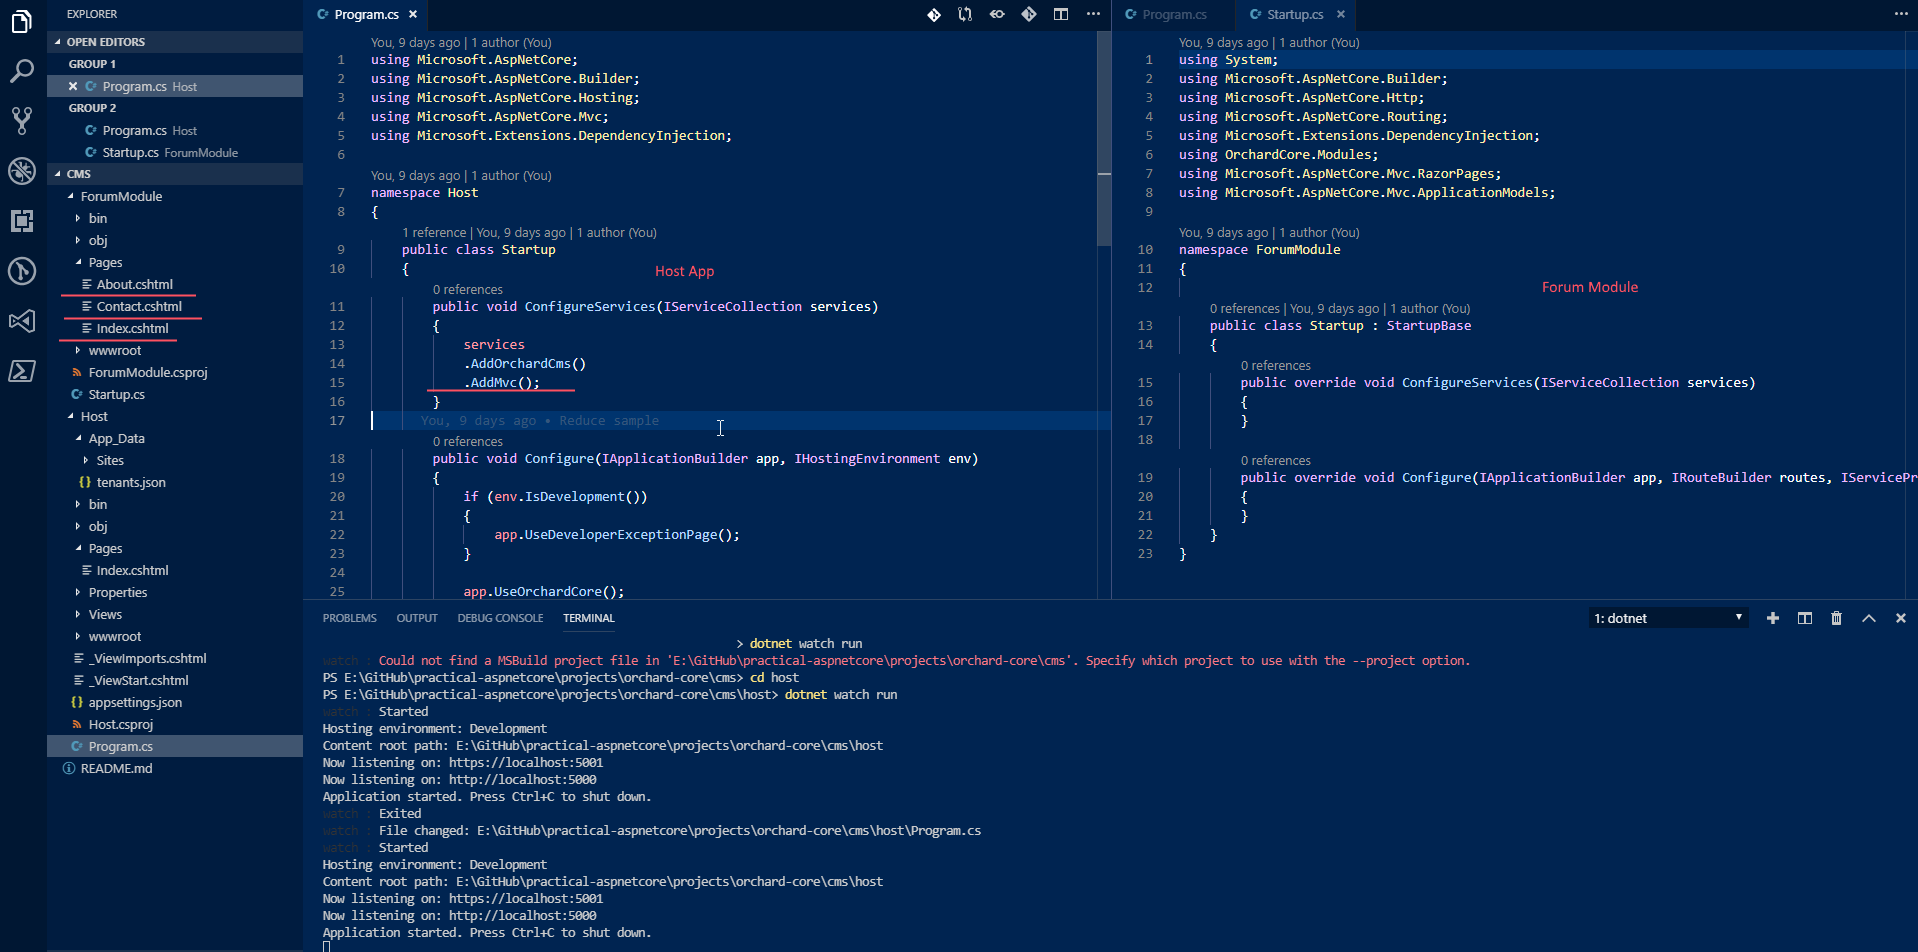This screenshot has height=952, width=1918.
Task: Open the Debug view (bug icon)
Action: tap(22, 171)
